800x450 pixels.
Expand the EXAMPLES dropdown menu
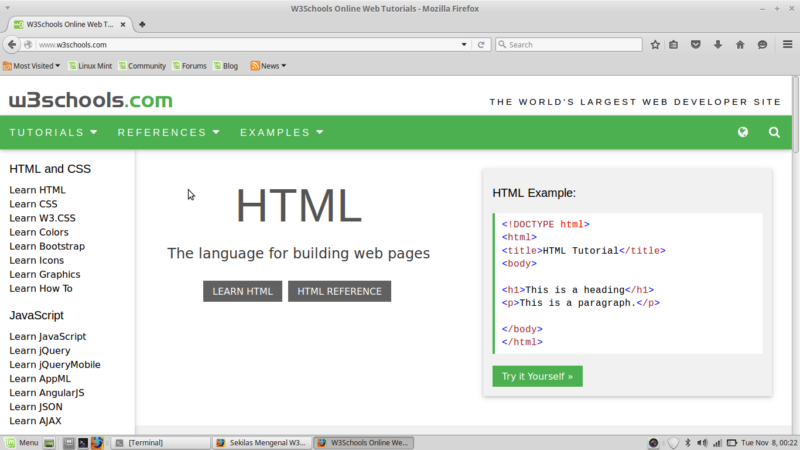282,132
